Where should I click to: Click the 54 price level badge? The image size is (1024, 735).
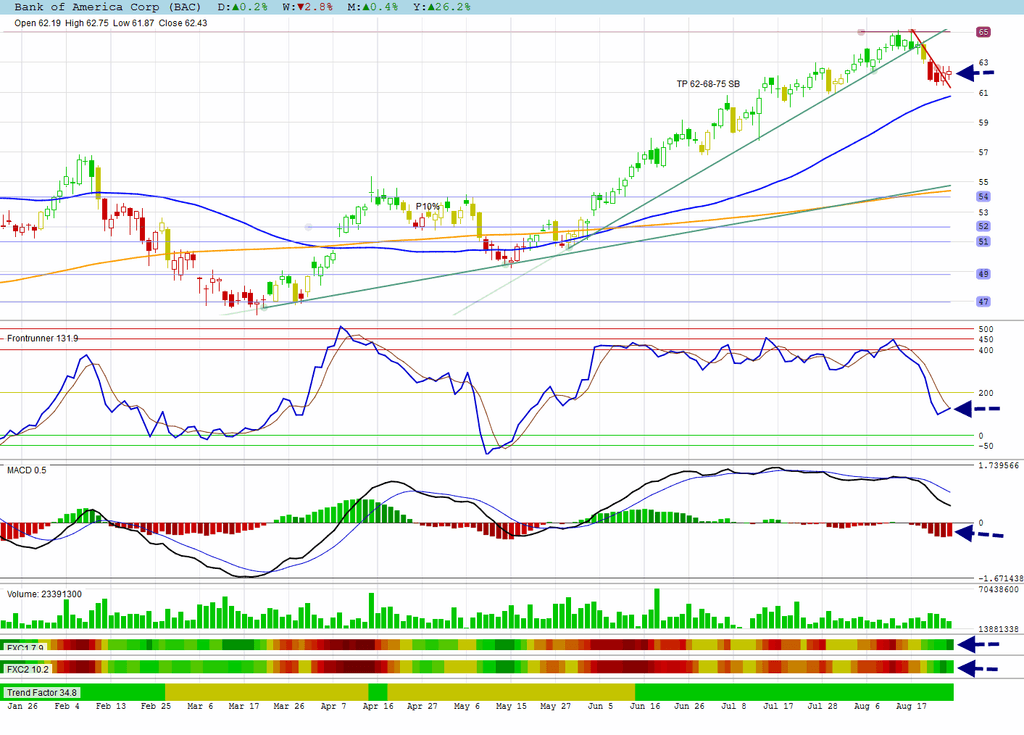pos(984,197)
